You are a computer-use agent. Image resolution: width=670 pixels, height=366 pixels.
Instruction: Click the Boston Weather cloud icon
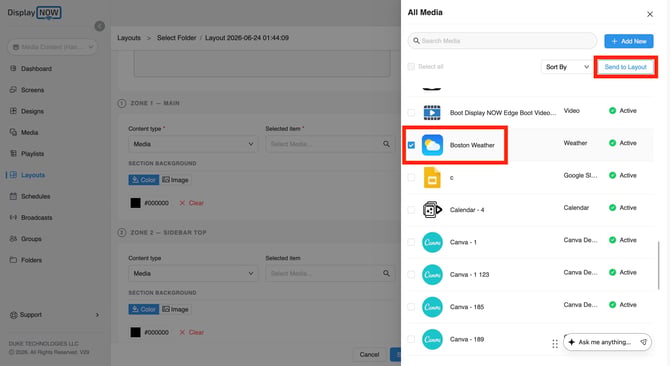(x=432, y=145)
